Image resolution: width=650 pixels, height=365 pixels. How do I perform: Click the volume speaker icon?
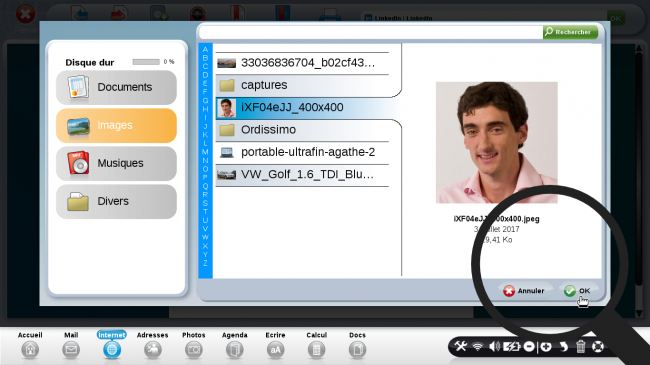[494, 346]
